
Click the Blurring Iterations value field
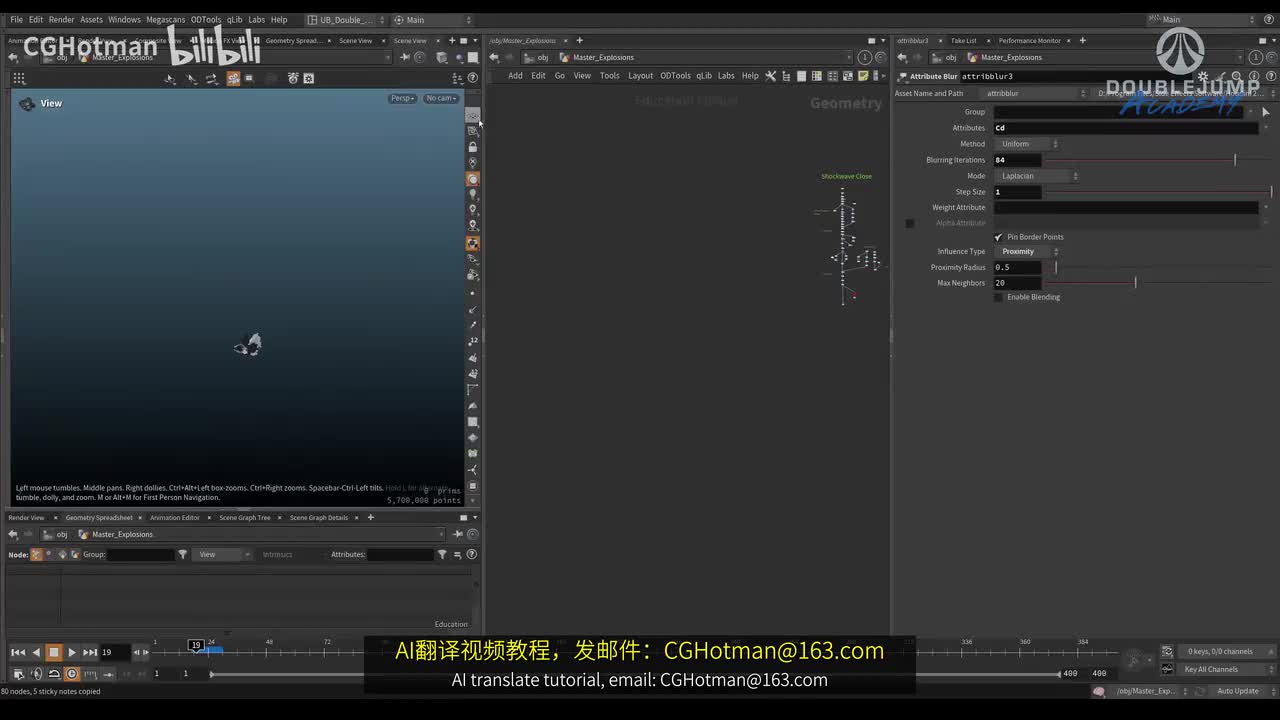(x=1017, y=160)
